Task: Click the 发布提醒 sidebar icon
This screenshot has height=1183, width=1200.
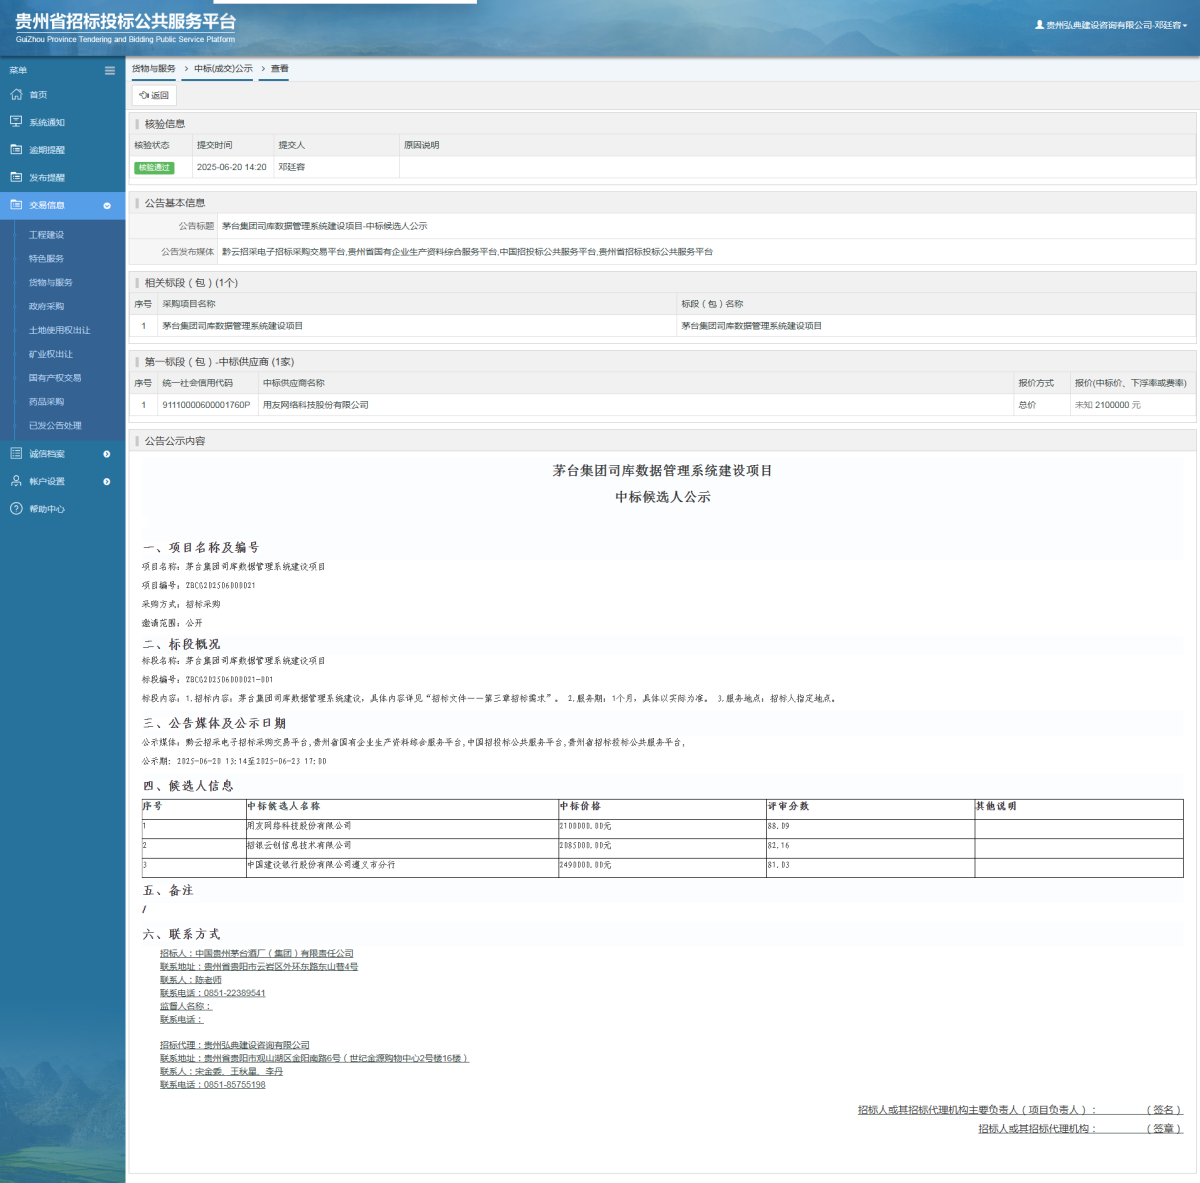Action: 16,177
